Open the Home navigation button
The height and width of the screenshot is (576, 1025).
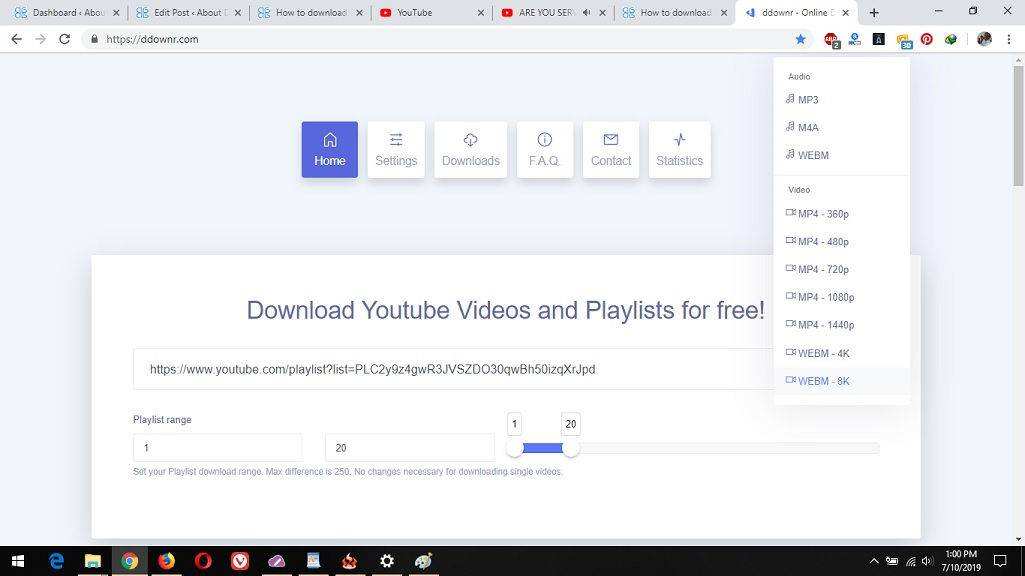coord(329,150)
